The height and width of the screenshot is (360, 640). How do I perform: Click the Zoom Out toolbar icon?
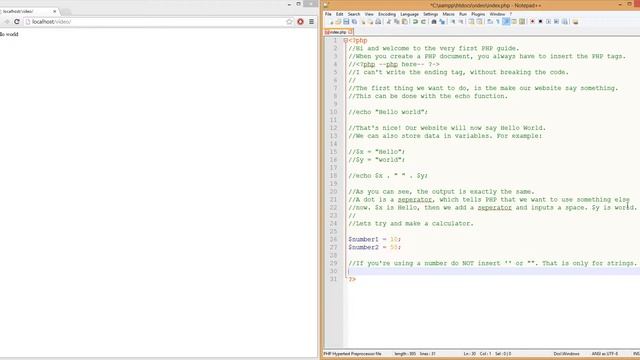461,22
